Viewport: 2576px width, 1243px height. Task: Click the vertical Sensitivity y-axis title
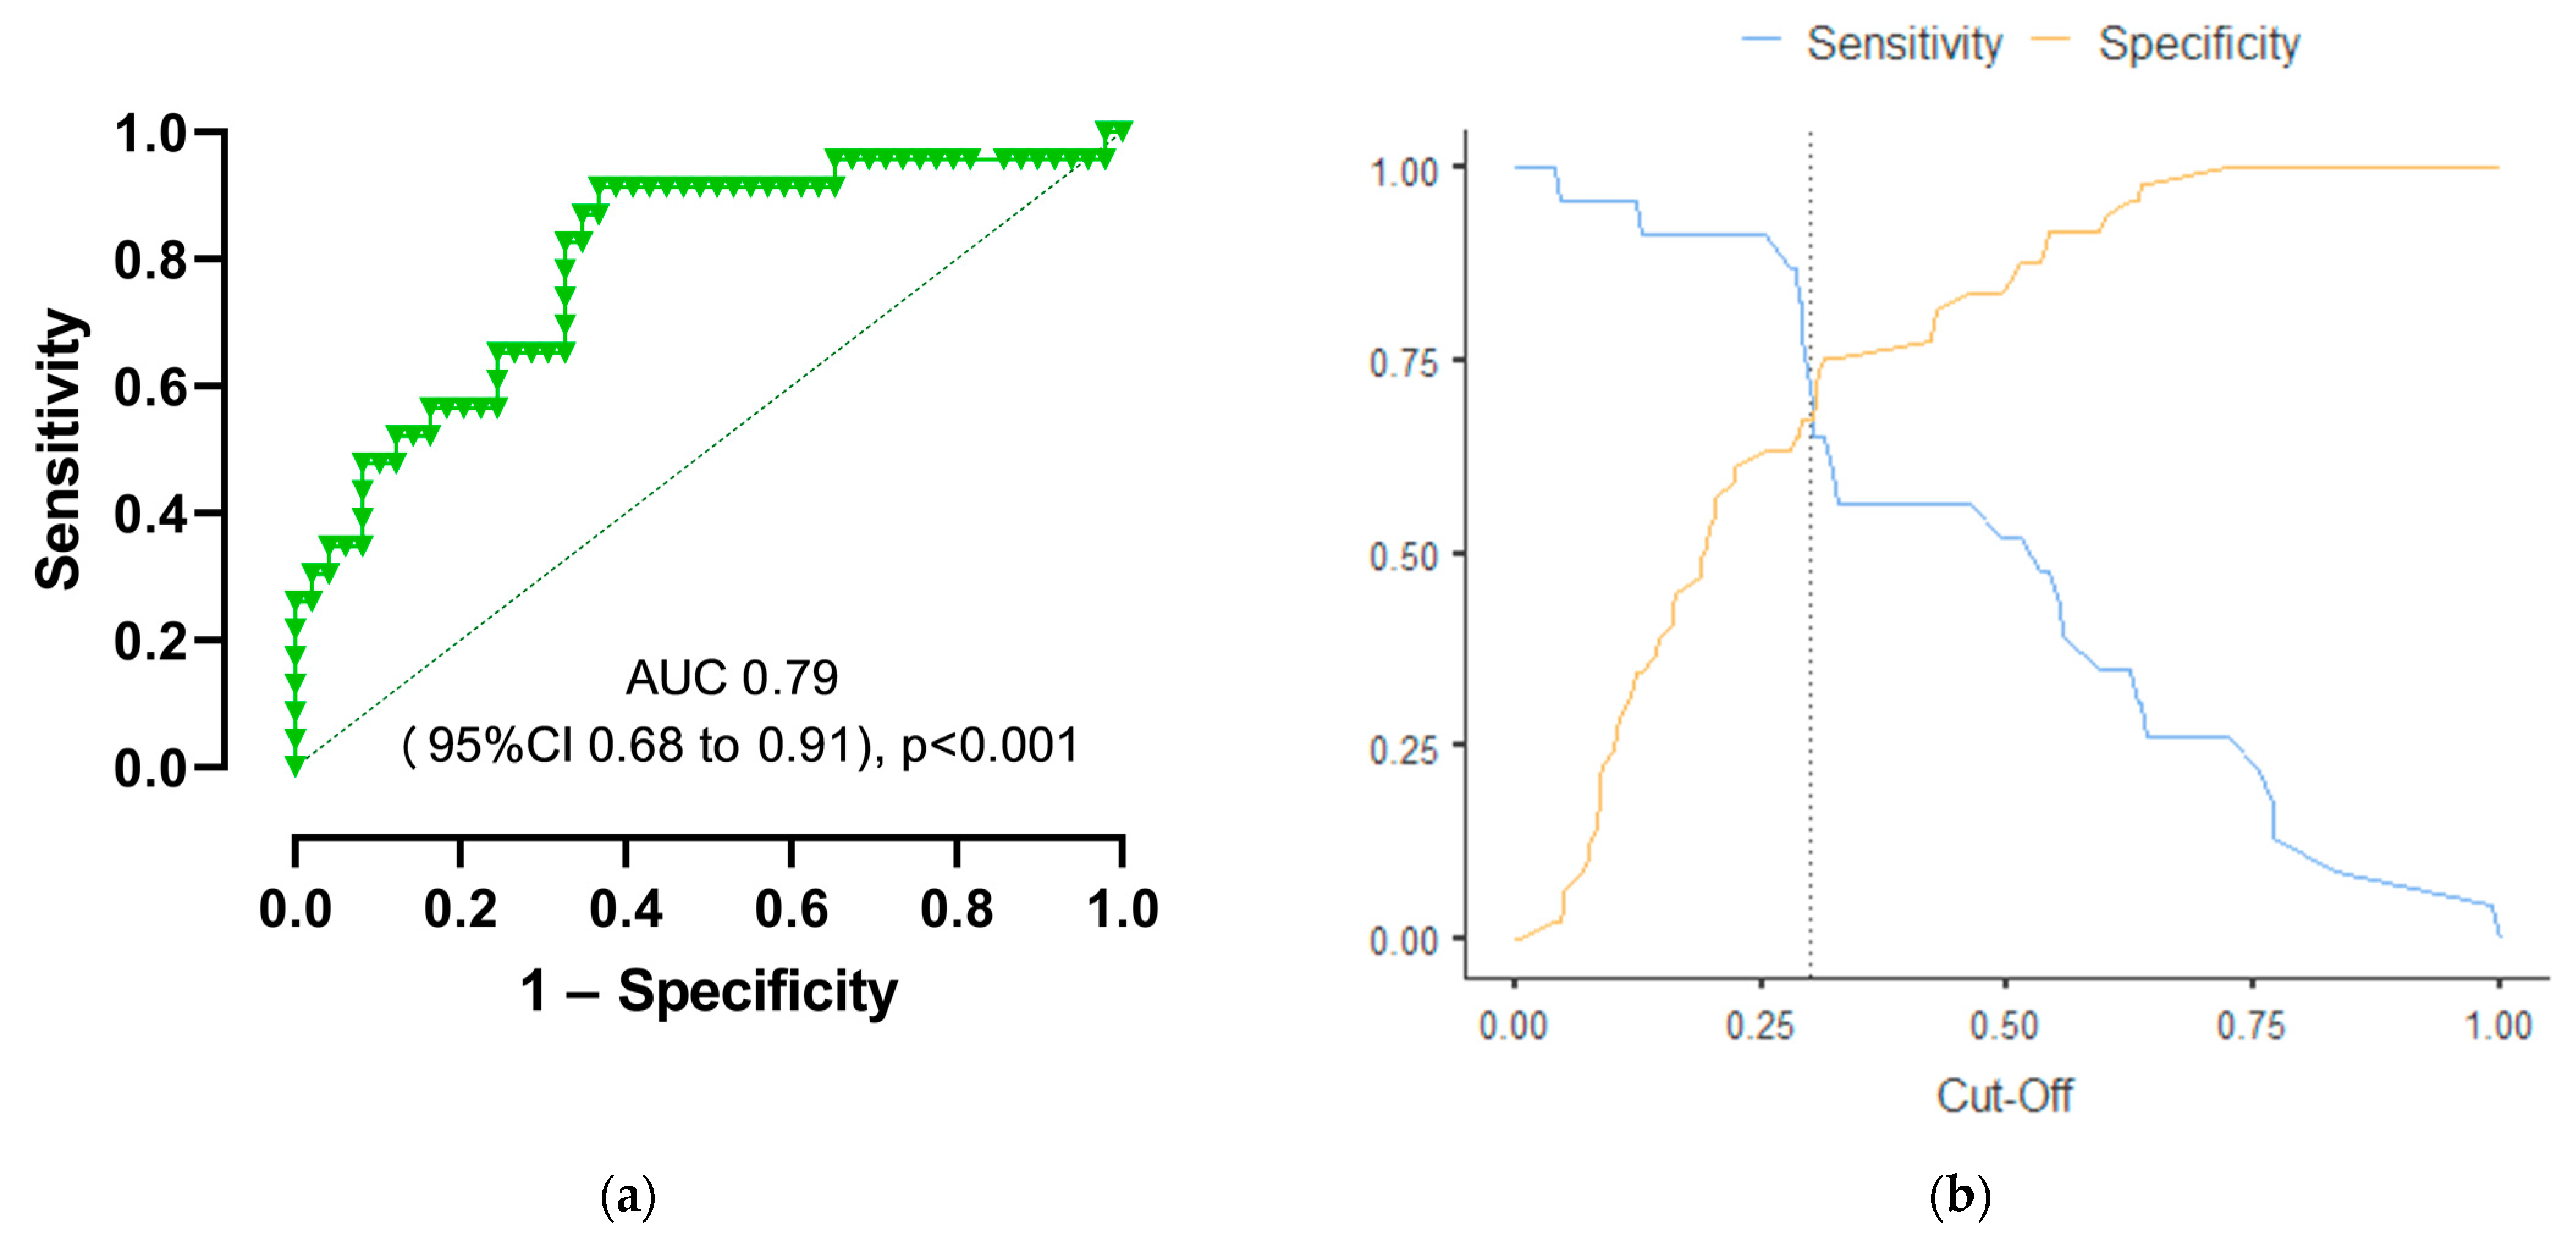(x=57, y=449)
